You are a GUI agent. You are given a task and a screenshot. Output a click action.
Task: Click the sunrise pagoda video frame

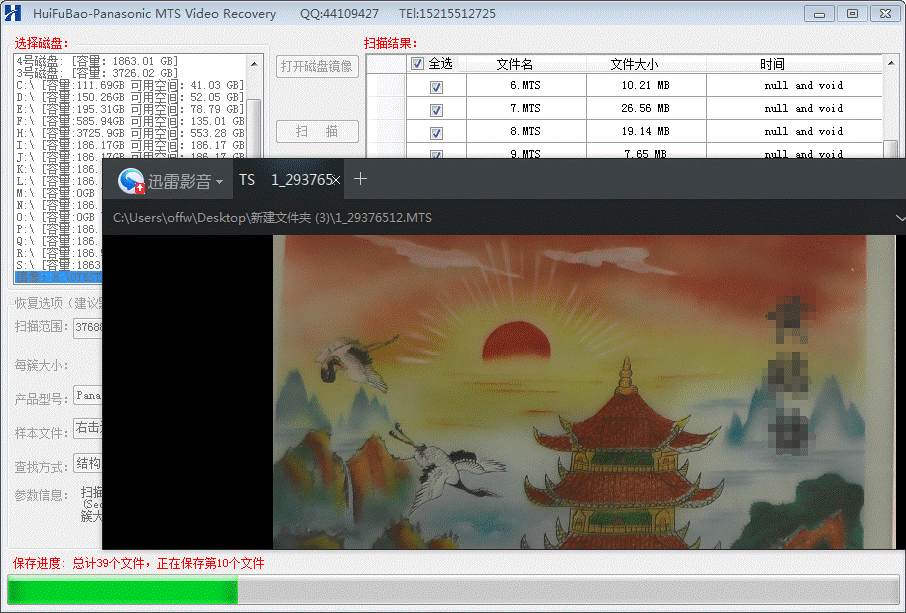(584, 392)
